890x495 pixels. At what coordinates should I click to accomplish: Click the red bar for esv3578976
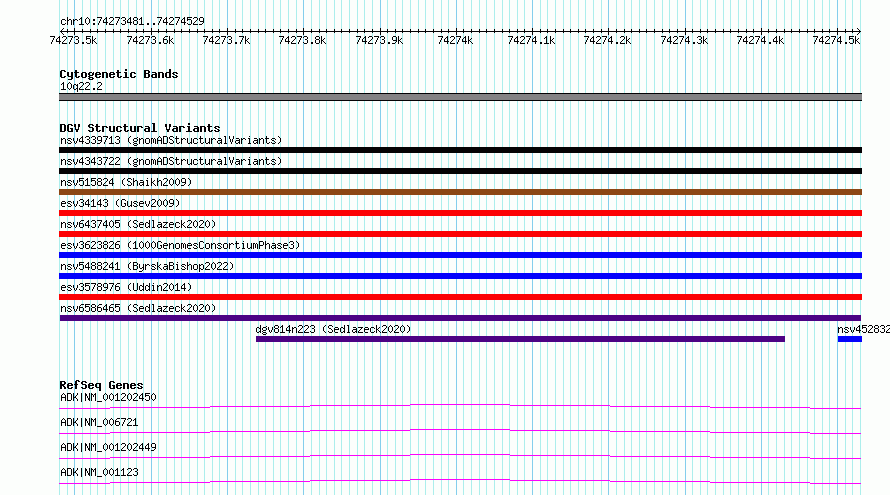pos(460,297)
